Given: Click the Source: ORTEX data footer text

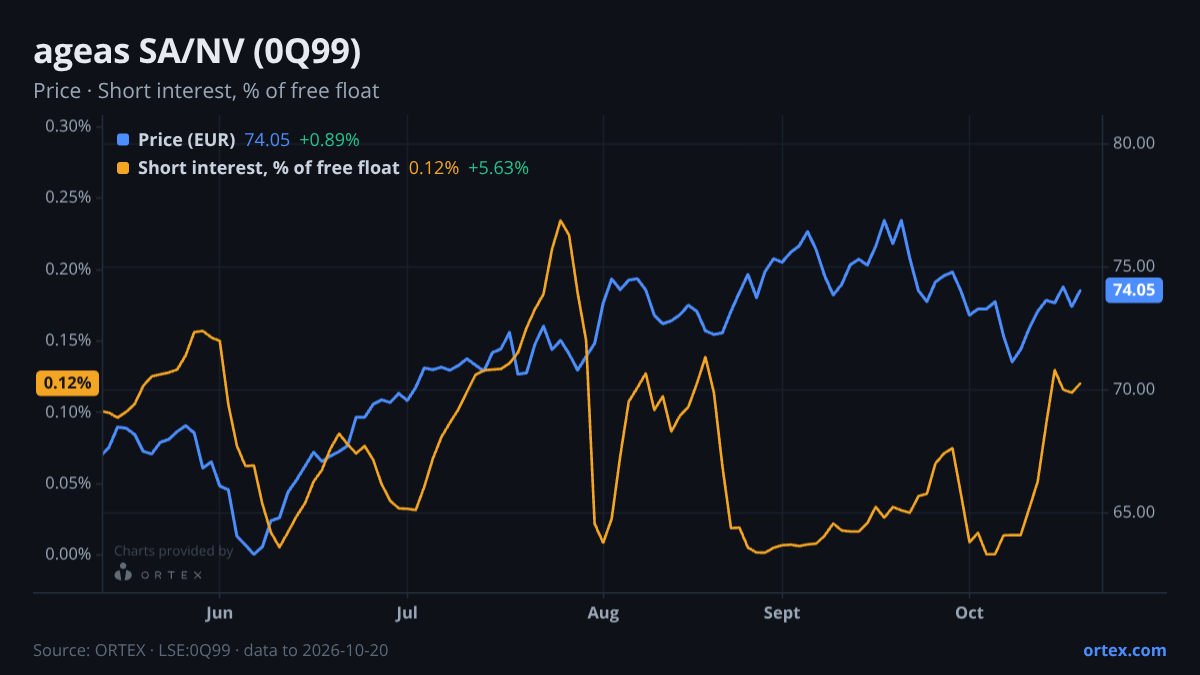Looking at the screenshot, I should 211,650.
